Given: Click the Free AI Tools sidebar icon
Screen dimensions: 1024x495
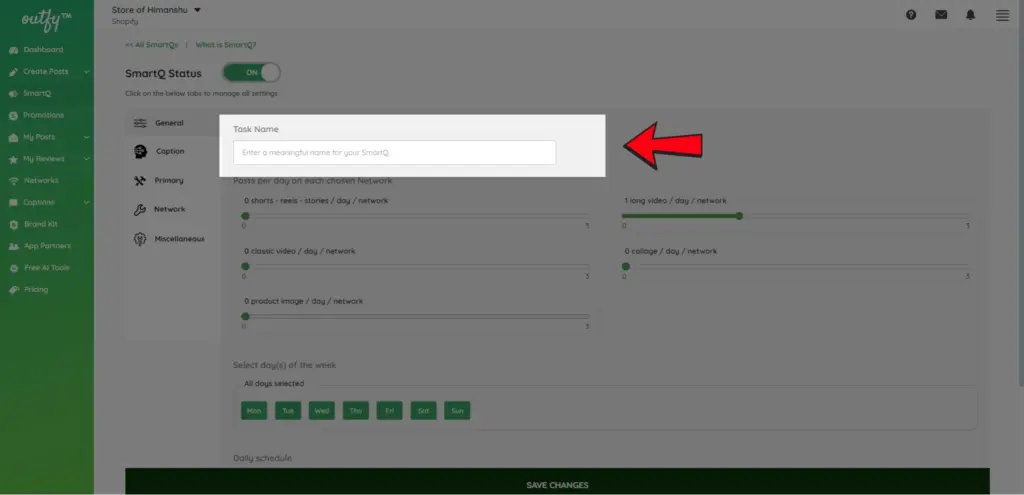Looking at the screenshot, I should (13, 268).
